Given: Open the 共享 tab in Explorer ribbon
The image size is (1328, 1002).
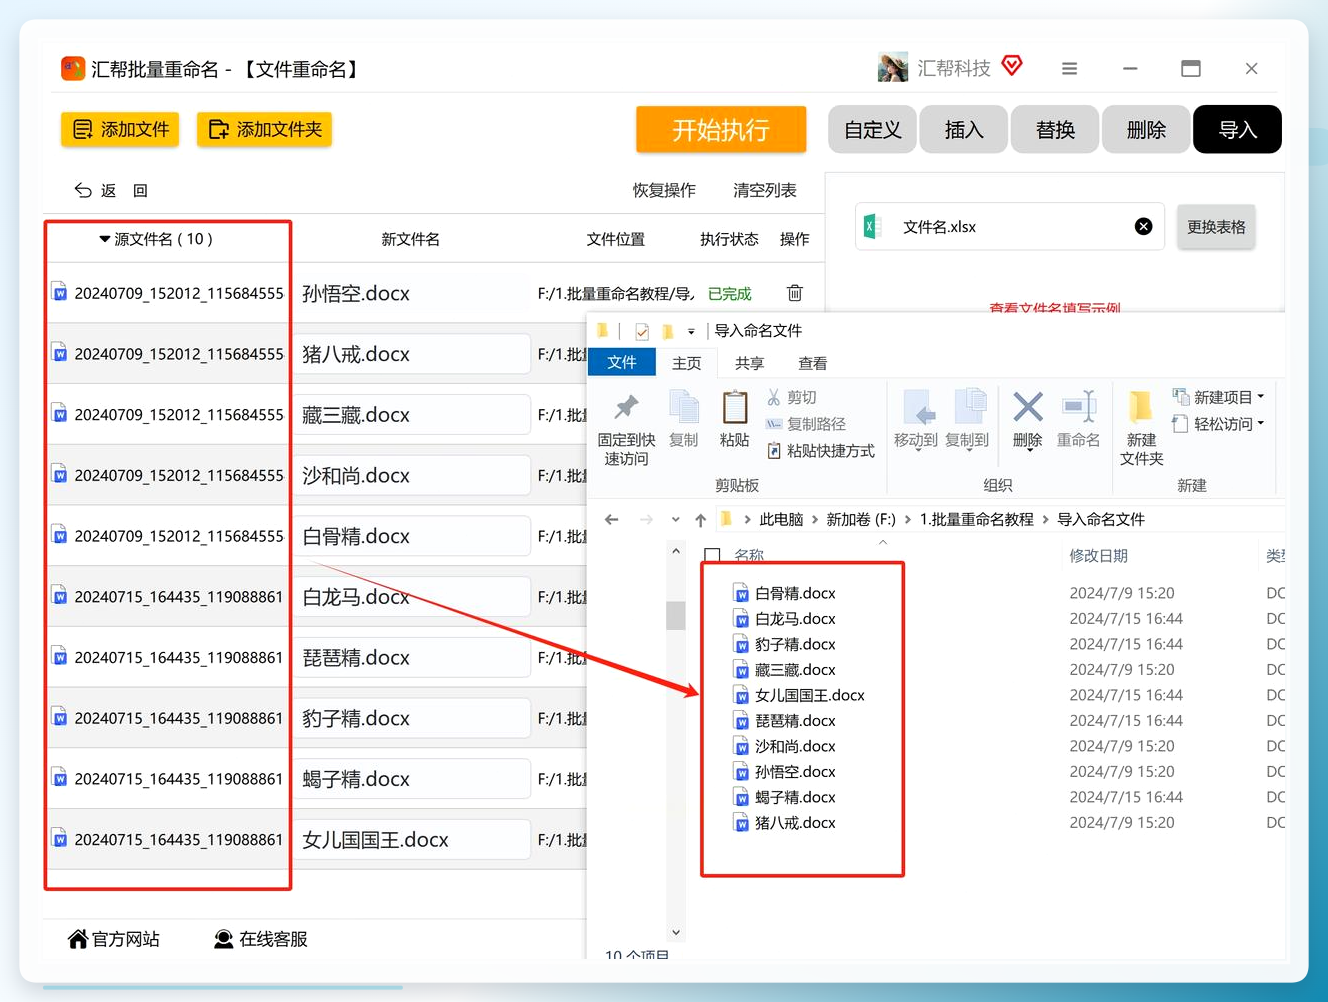Looking at the screenshot, I should coord(749,363).
